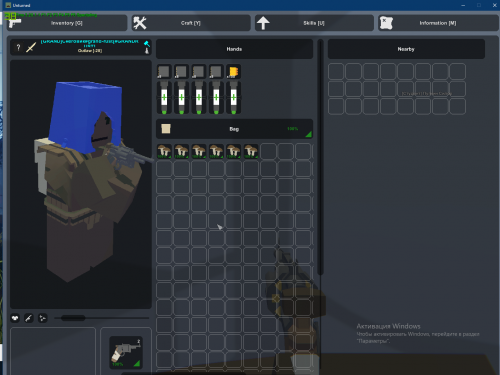Viewport: 500px width, 375px height.
Task: Adjust the character rotation slider
Action: click(73, 318)
